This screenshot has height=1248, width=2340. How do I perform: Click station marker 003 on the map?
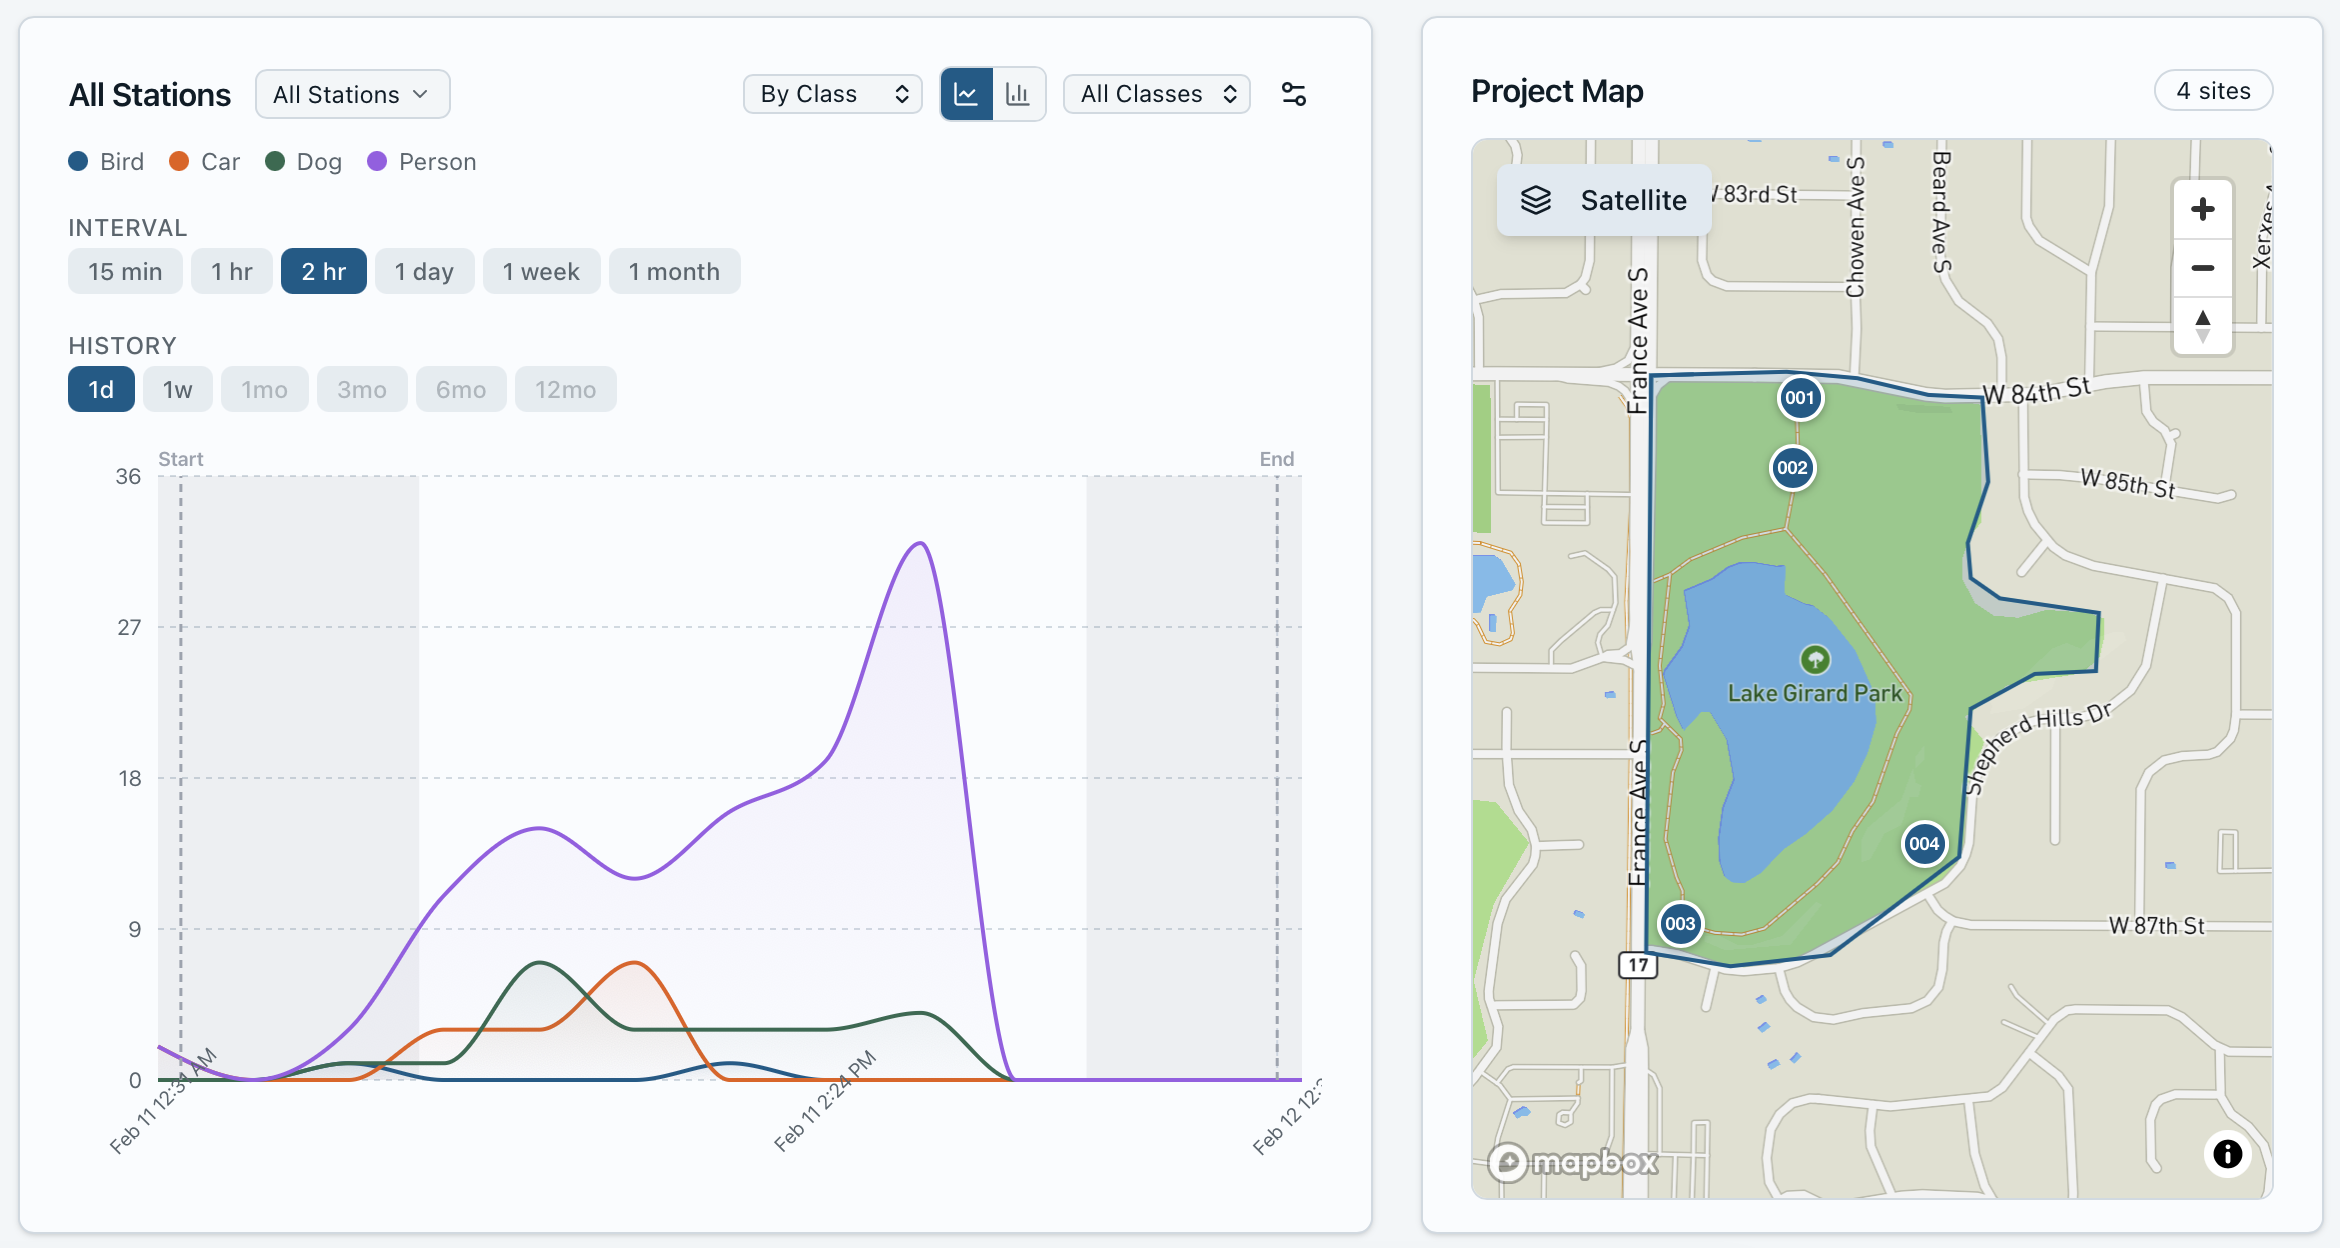coord(1680,924)
